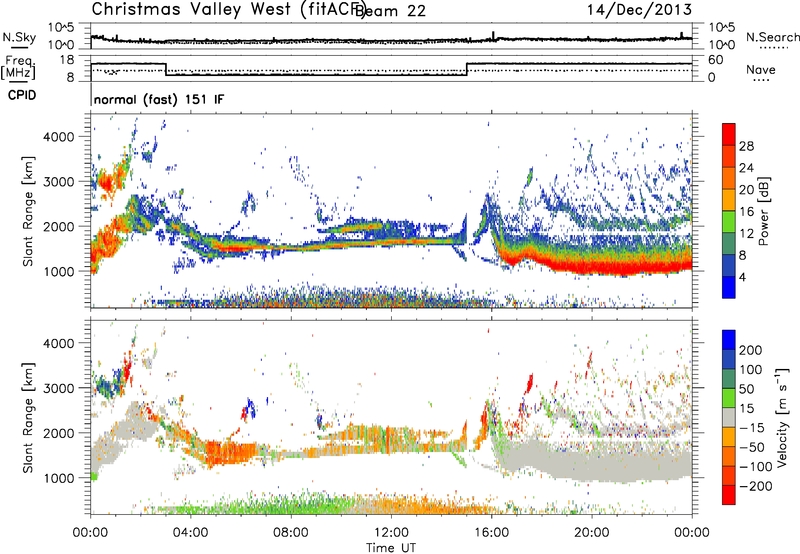Click the 'N.Search' legend label

click(773, 37)
